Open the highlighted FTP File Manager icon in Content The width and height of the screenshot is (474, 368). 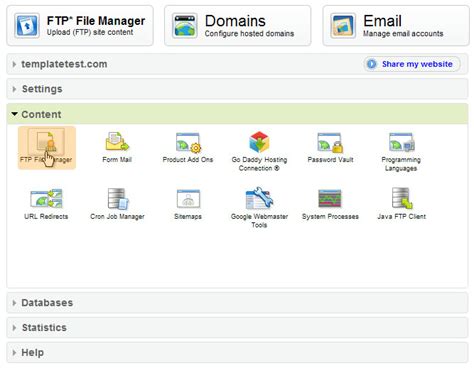pyautogui.click(x=47, y=143)
